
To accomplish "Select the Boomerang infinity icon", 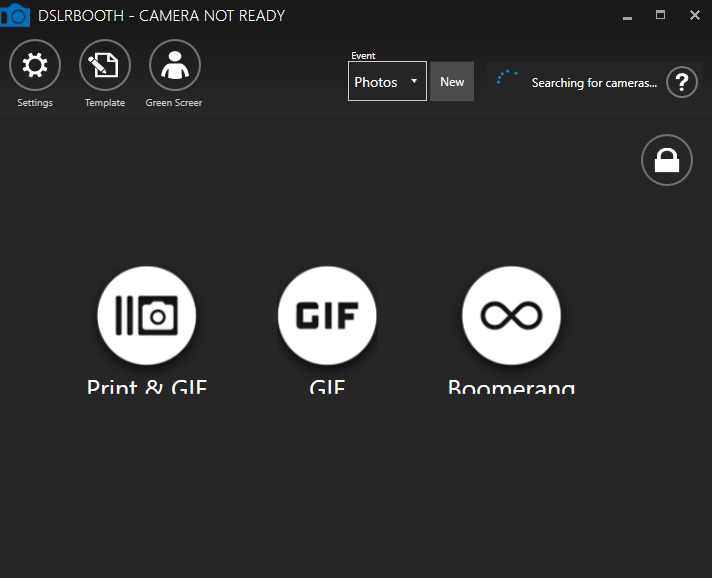I will [x=511, y=316].
